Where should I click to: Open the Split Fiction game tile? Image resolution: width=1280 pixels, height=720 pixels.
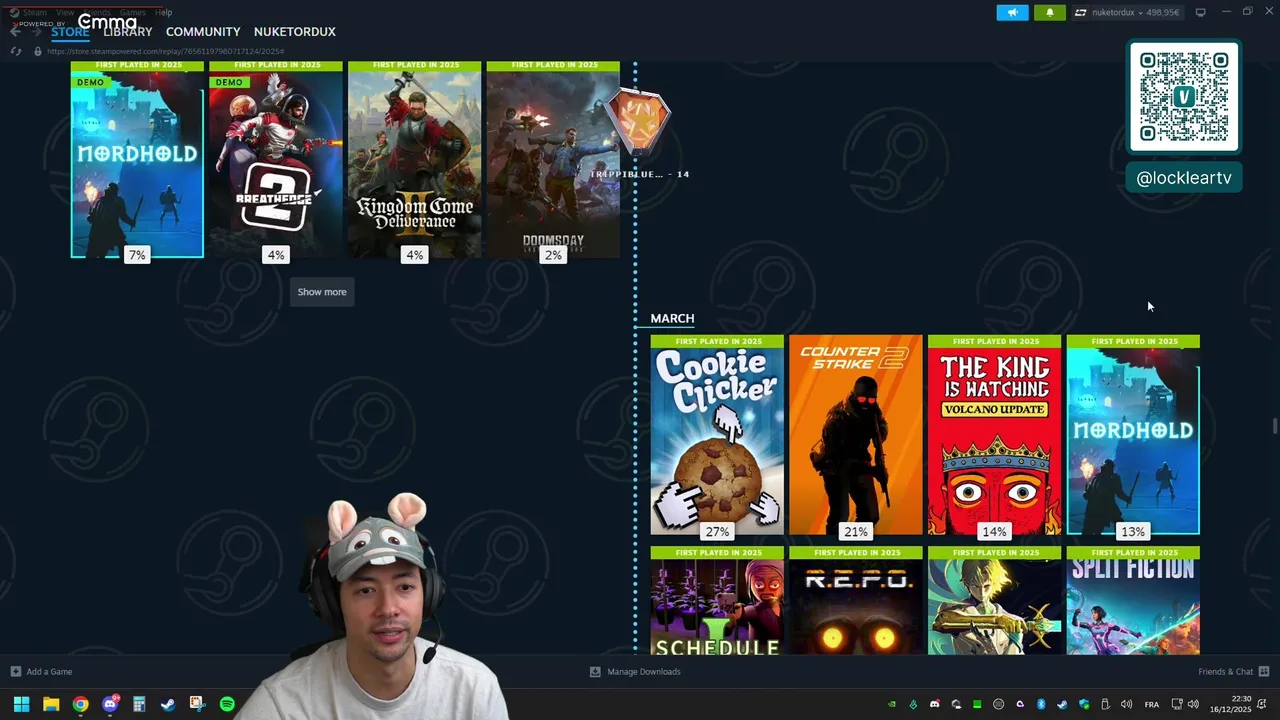pyautogui.click(x=1133, y=602)
